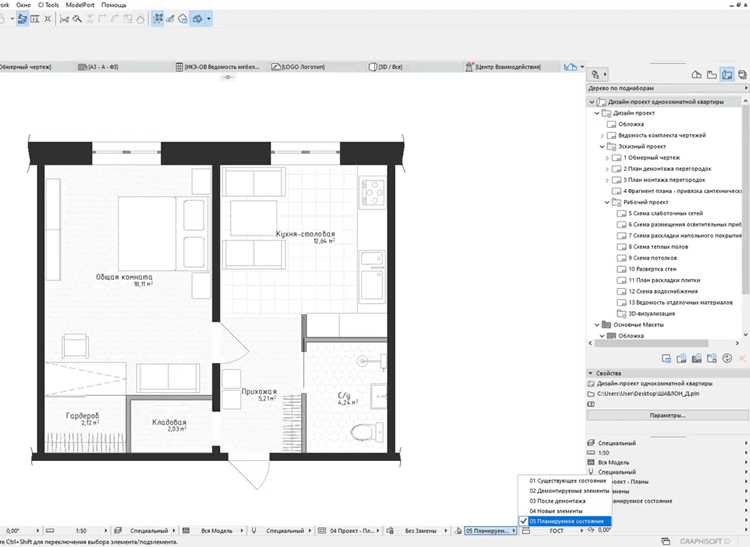
Task: Click the Navigator horizontal scrollbar
Action: pos(652,343)
